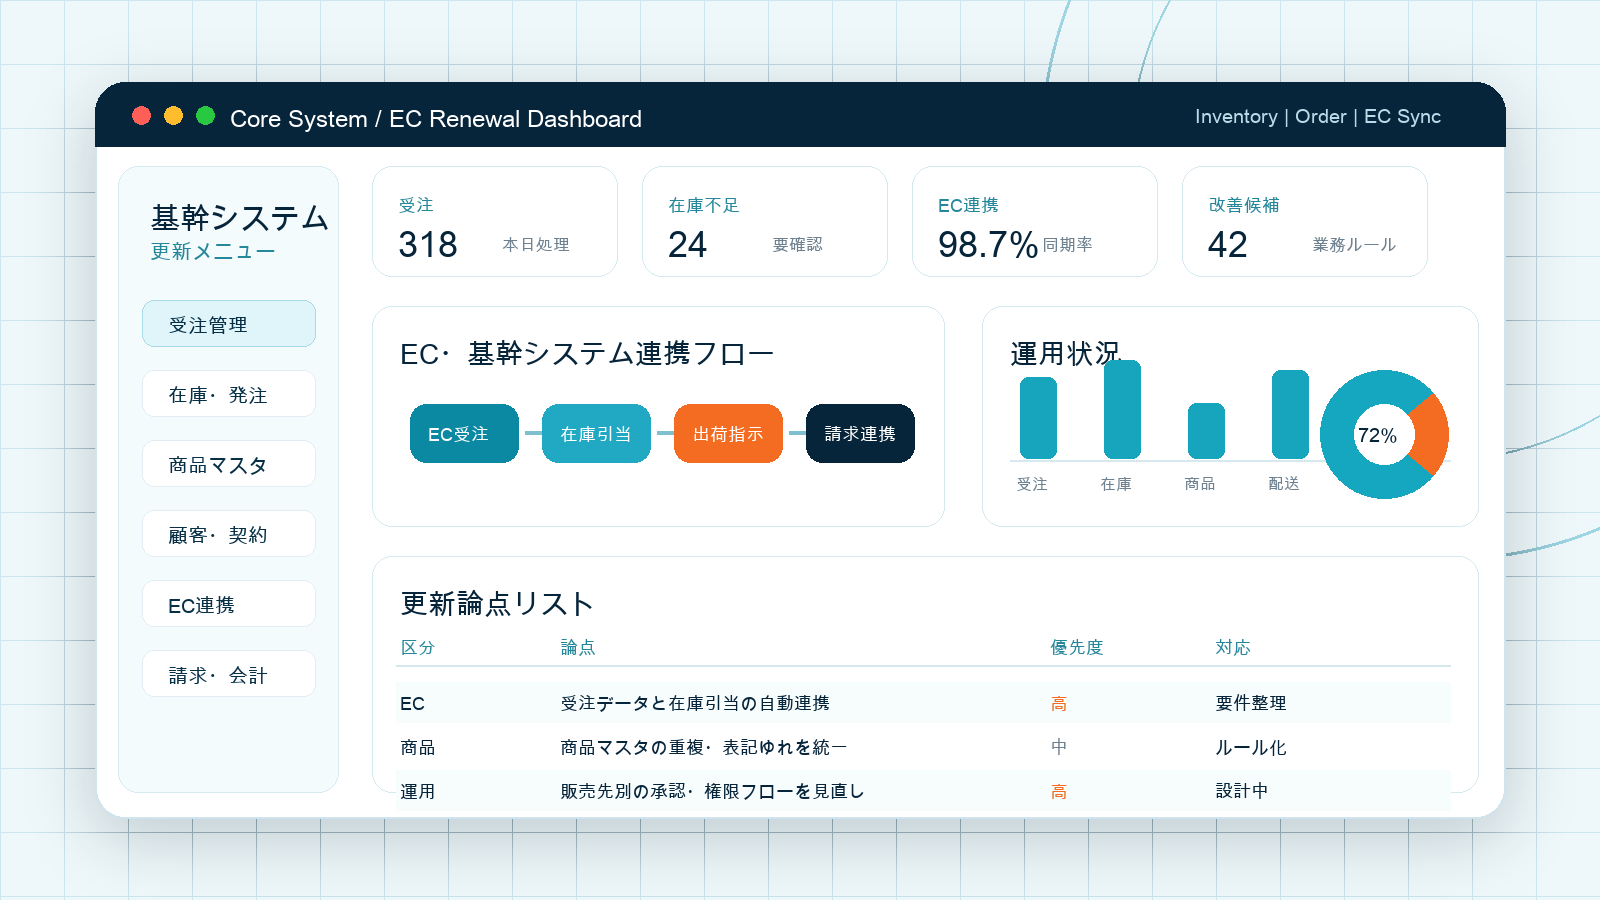Click the Core System / EC Renewal Dashboard title

(436, 118)
